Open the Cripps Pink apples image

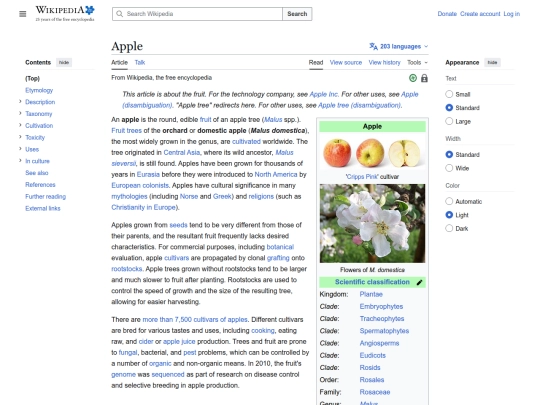372,153
